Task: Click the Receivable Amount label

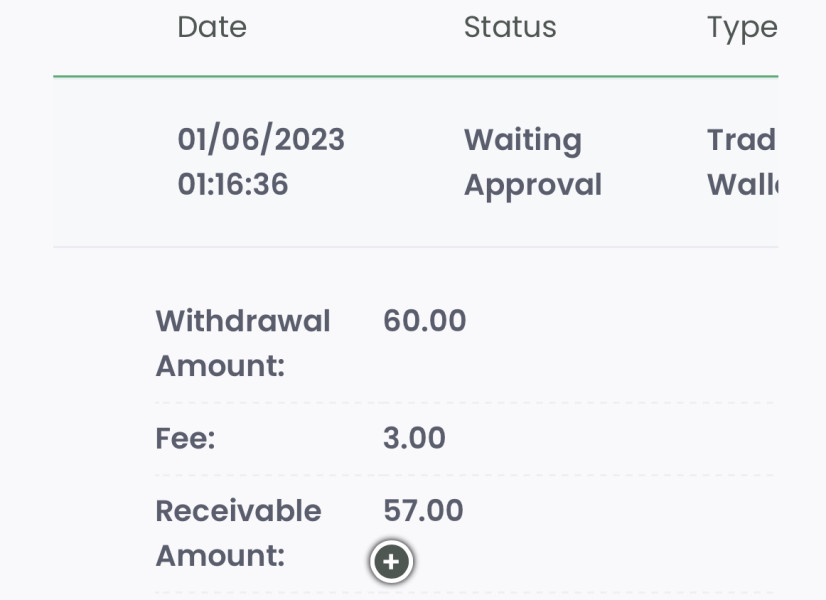Action: pos(238,533)
